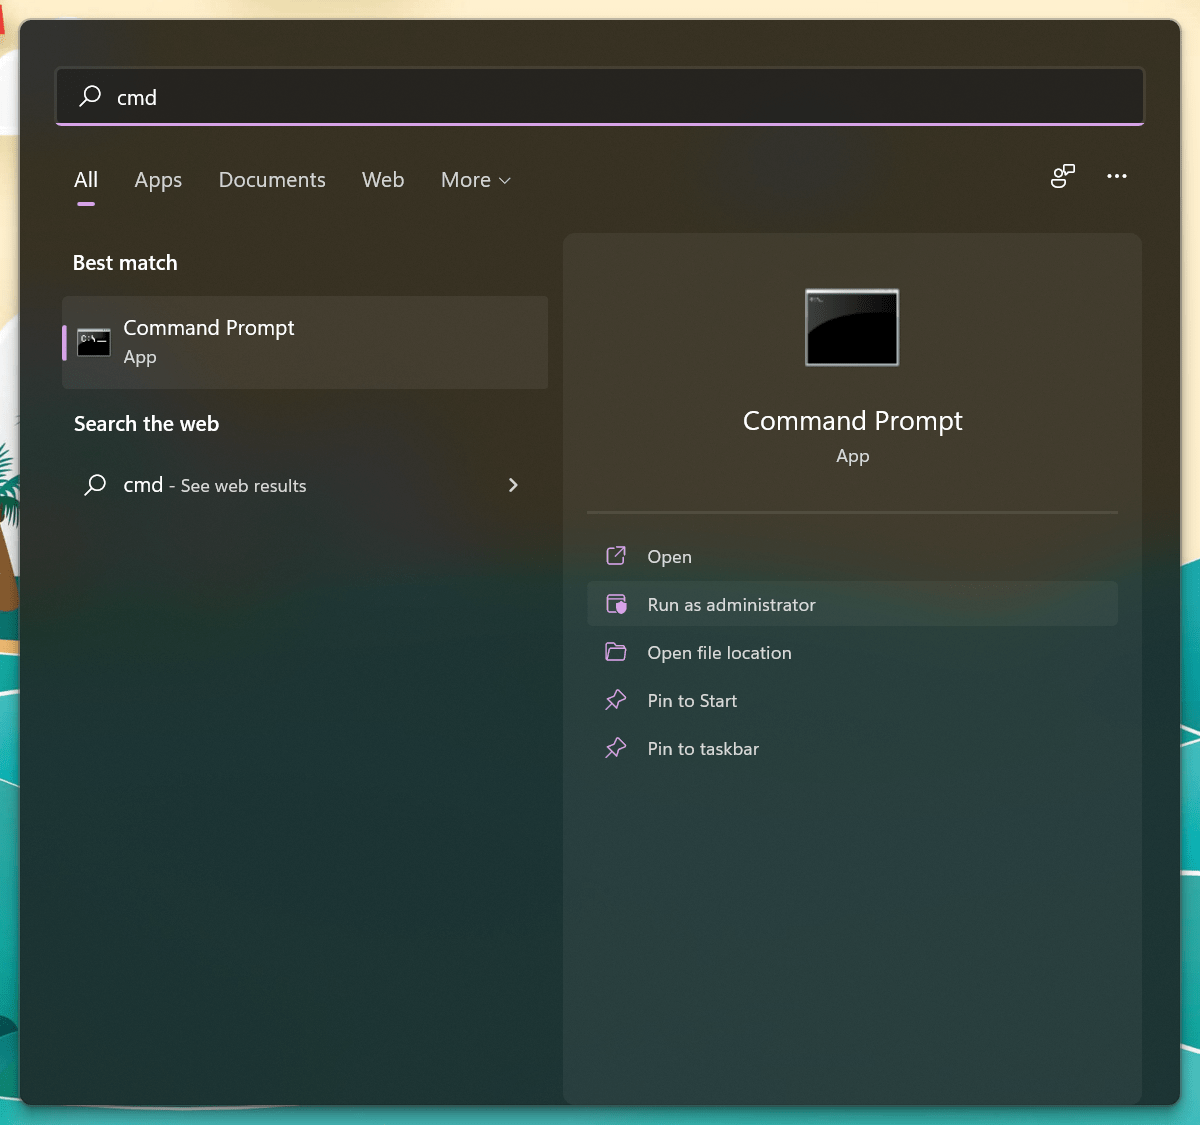Switch to the Documents tab
This screenshot has width=1200, height=1125.
pos(272,180)
